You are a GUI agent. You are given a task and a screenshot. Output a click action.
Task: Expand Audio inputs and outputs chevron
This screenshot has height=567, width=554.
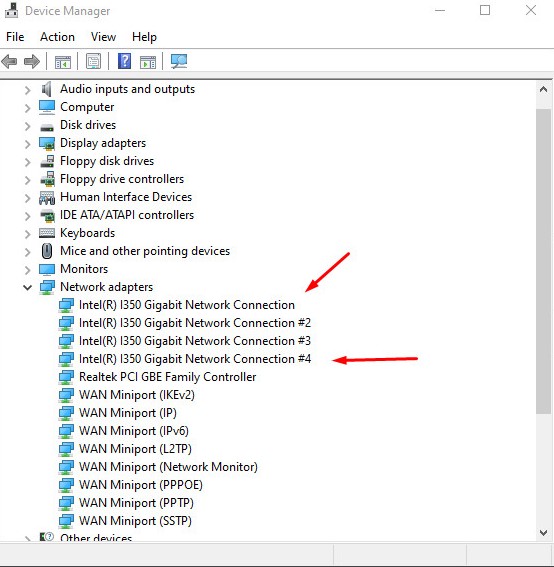click(x=27, y=90)
